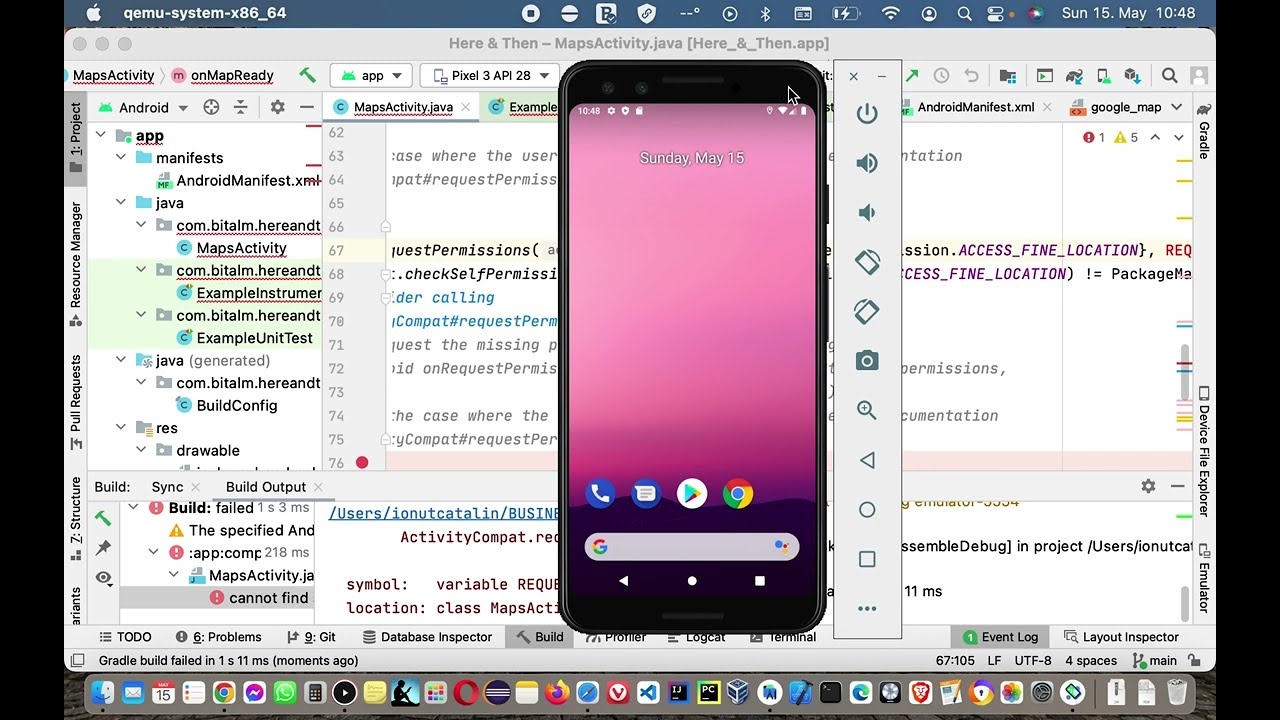Click emulator Volume Down button
Viewport: 1280px width, 720px height.
[x=867, y=212]
